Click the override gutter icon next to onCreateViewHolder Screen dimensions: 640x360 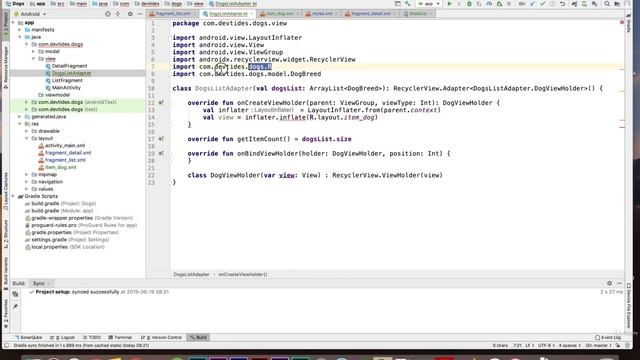161,103
